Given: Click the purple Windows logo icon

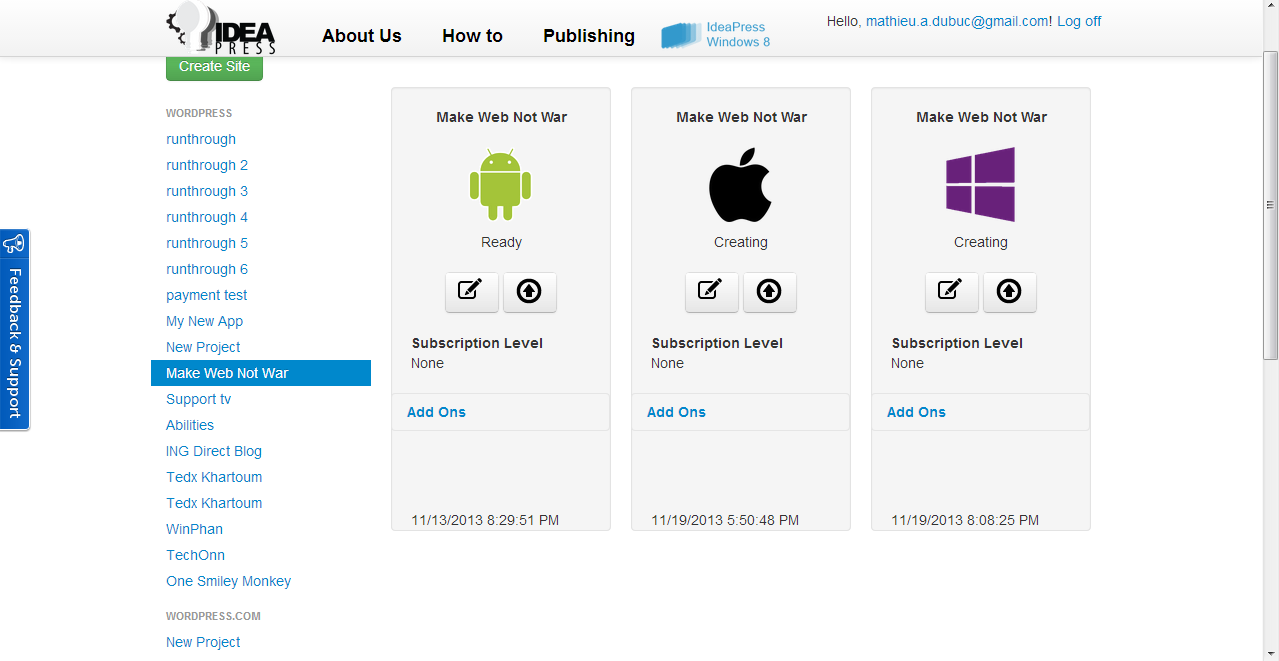Looking at the screenshot, I should pyautogui.click(x=980, y=185).
